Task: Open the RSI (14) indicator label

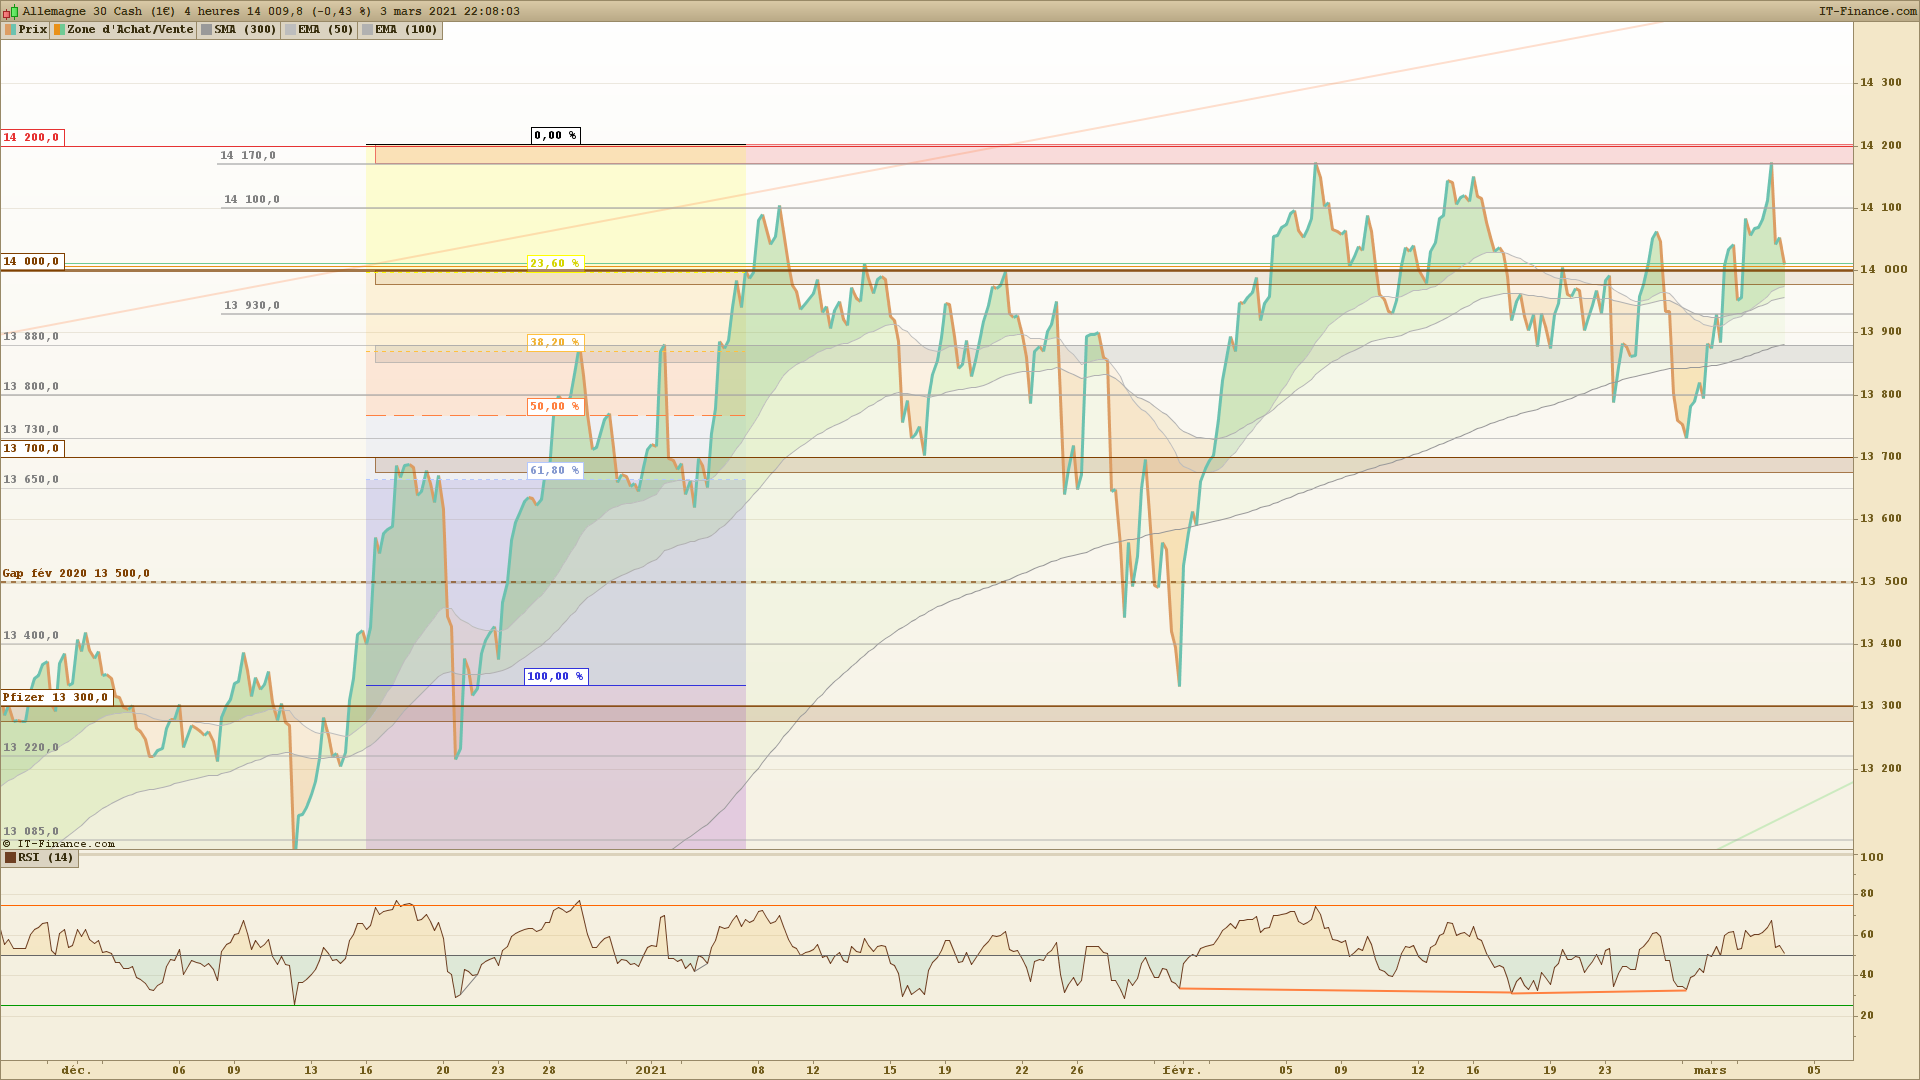Action: pos(46,858)
